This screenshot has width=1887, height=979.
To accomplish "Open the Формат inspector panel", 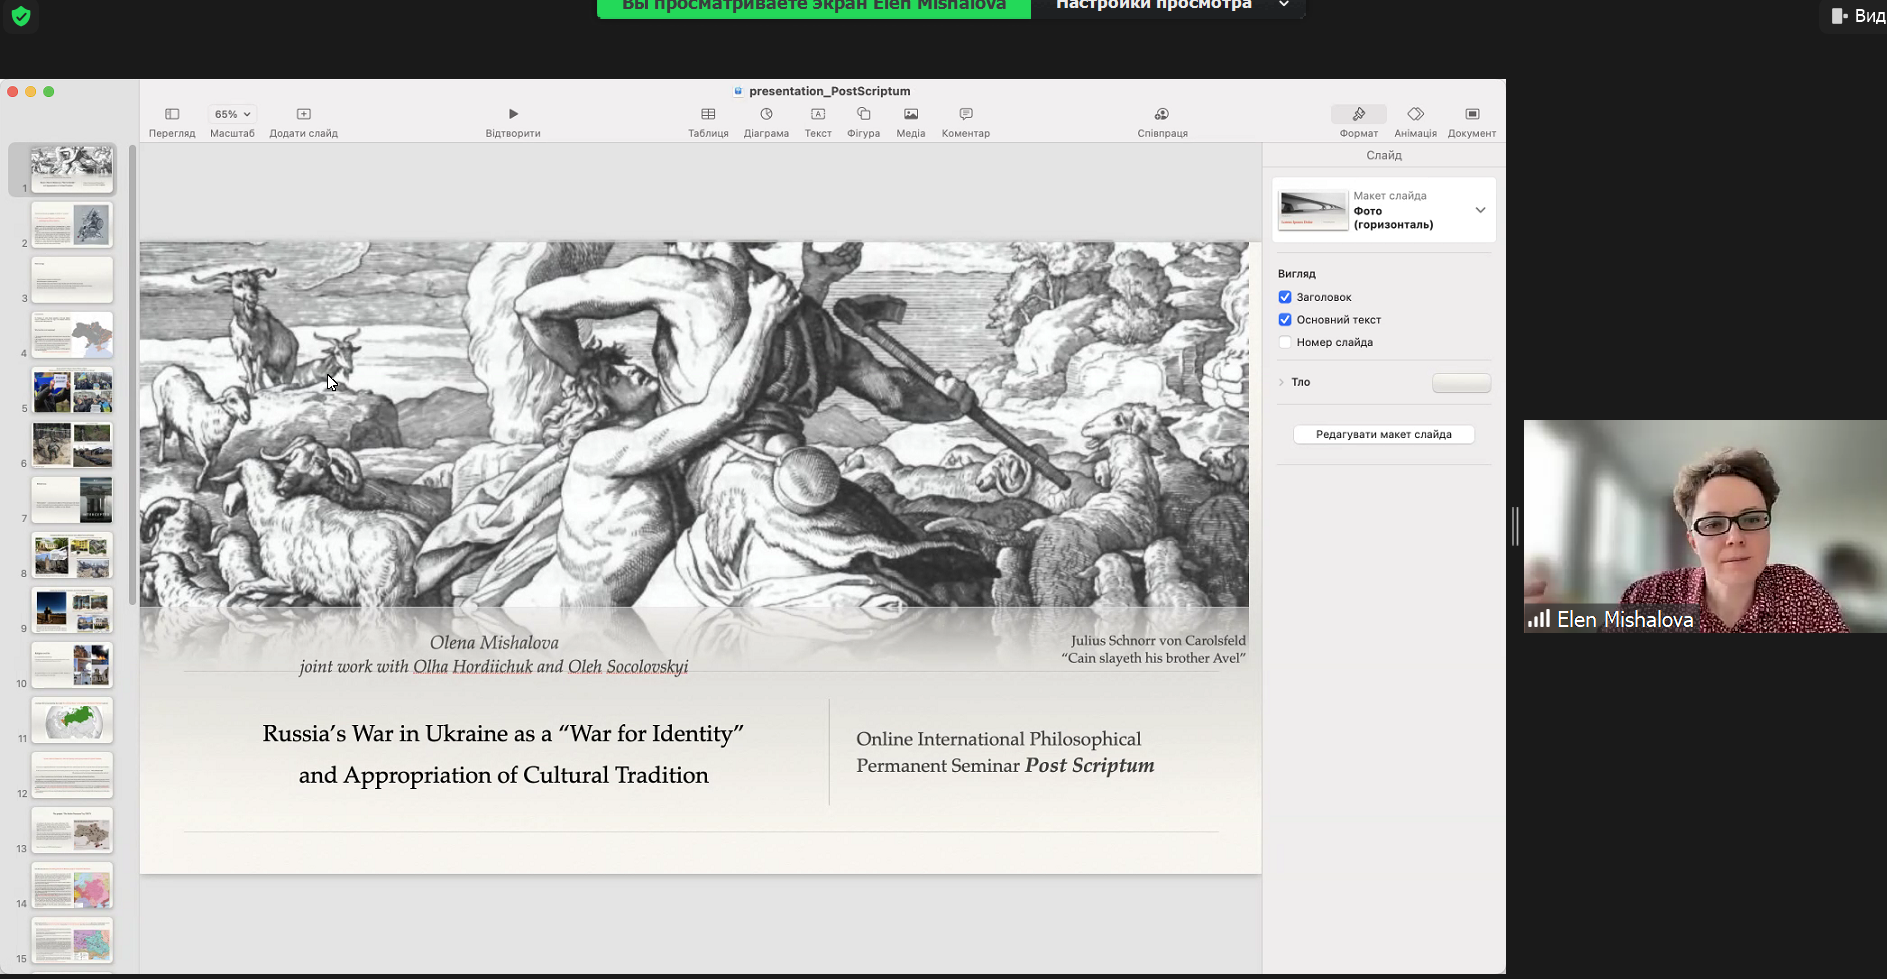I will (x=1358, y=114).
